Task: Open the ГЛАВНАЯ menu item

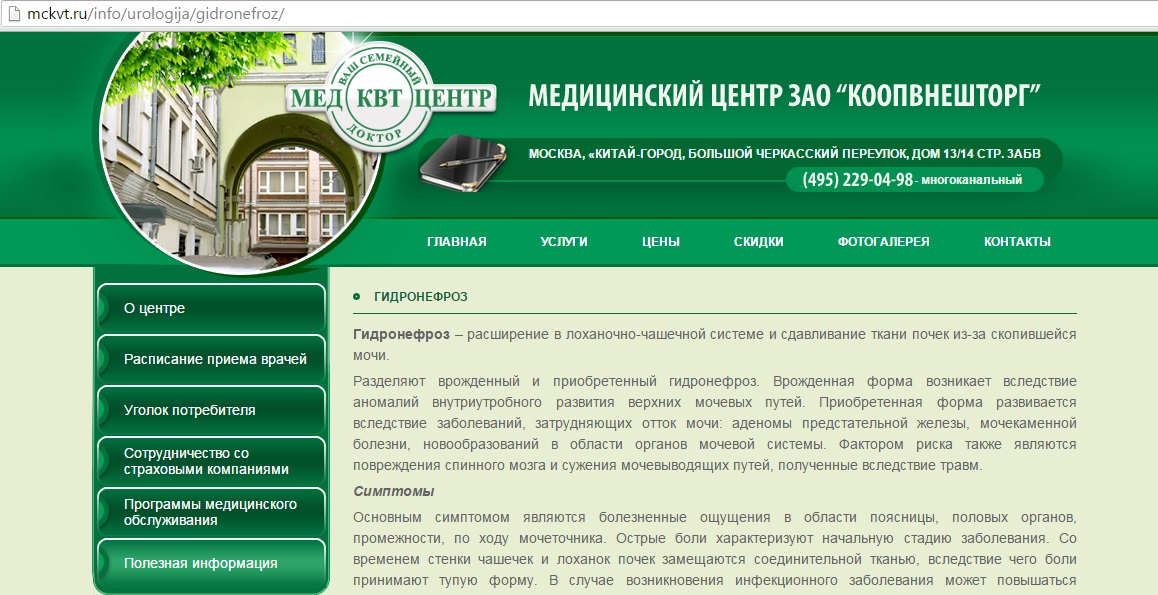Action: point(456,241)
